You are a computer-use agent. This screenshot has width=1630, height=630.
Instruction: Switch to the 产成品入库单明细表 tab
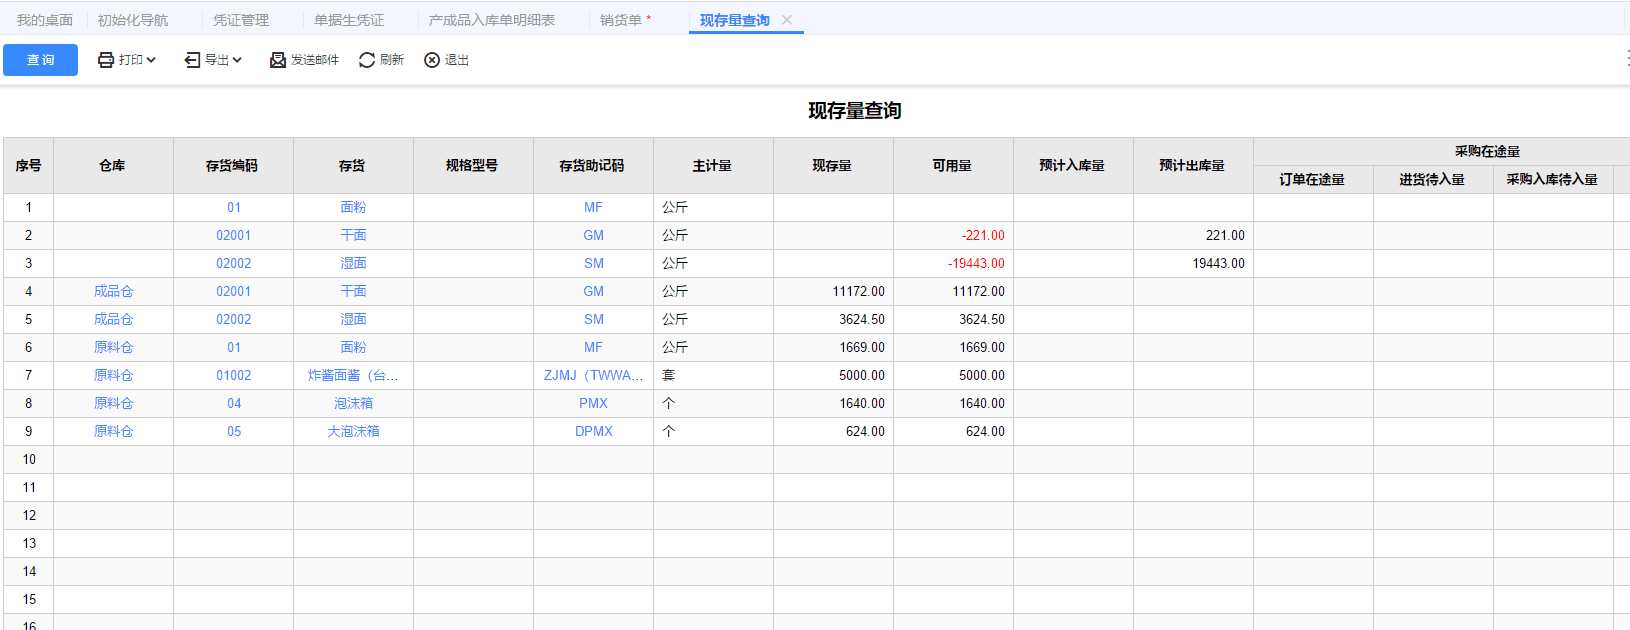(x=492, y=20)
